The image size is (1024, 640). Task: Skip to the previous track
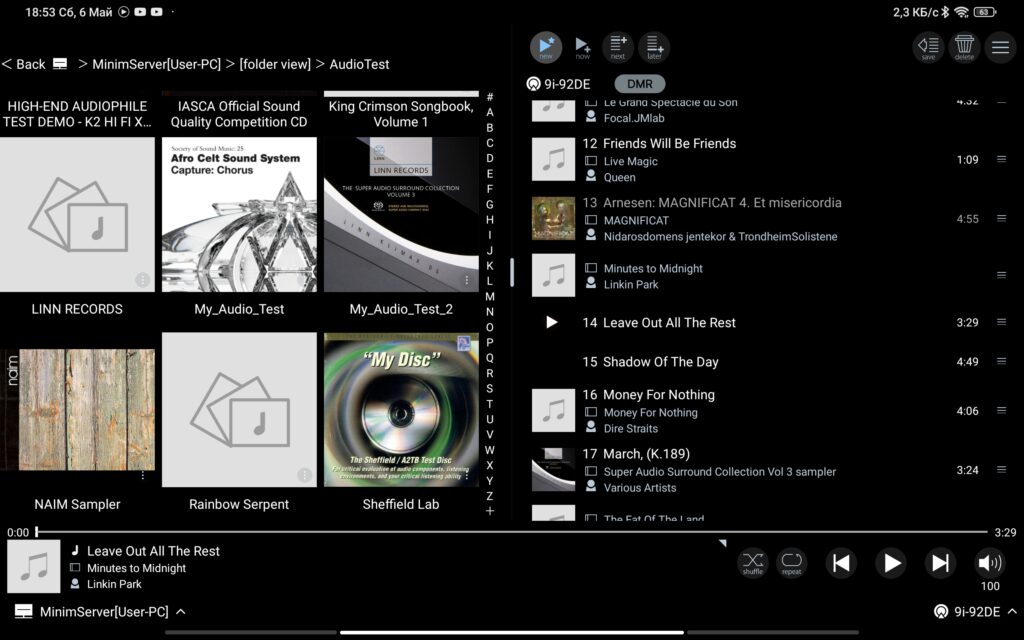(x=841, y=562)
